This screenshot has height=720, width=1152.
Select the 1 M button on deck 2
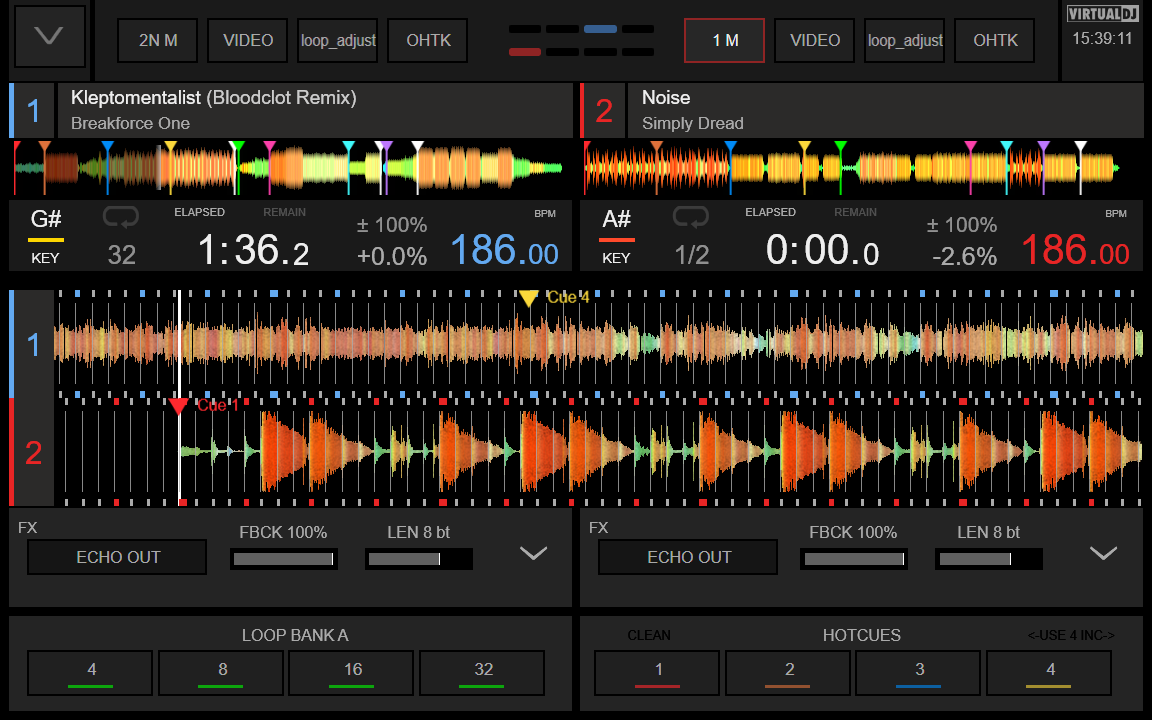[724, 40]
